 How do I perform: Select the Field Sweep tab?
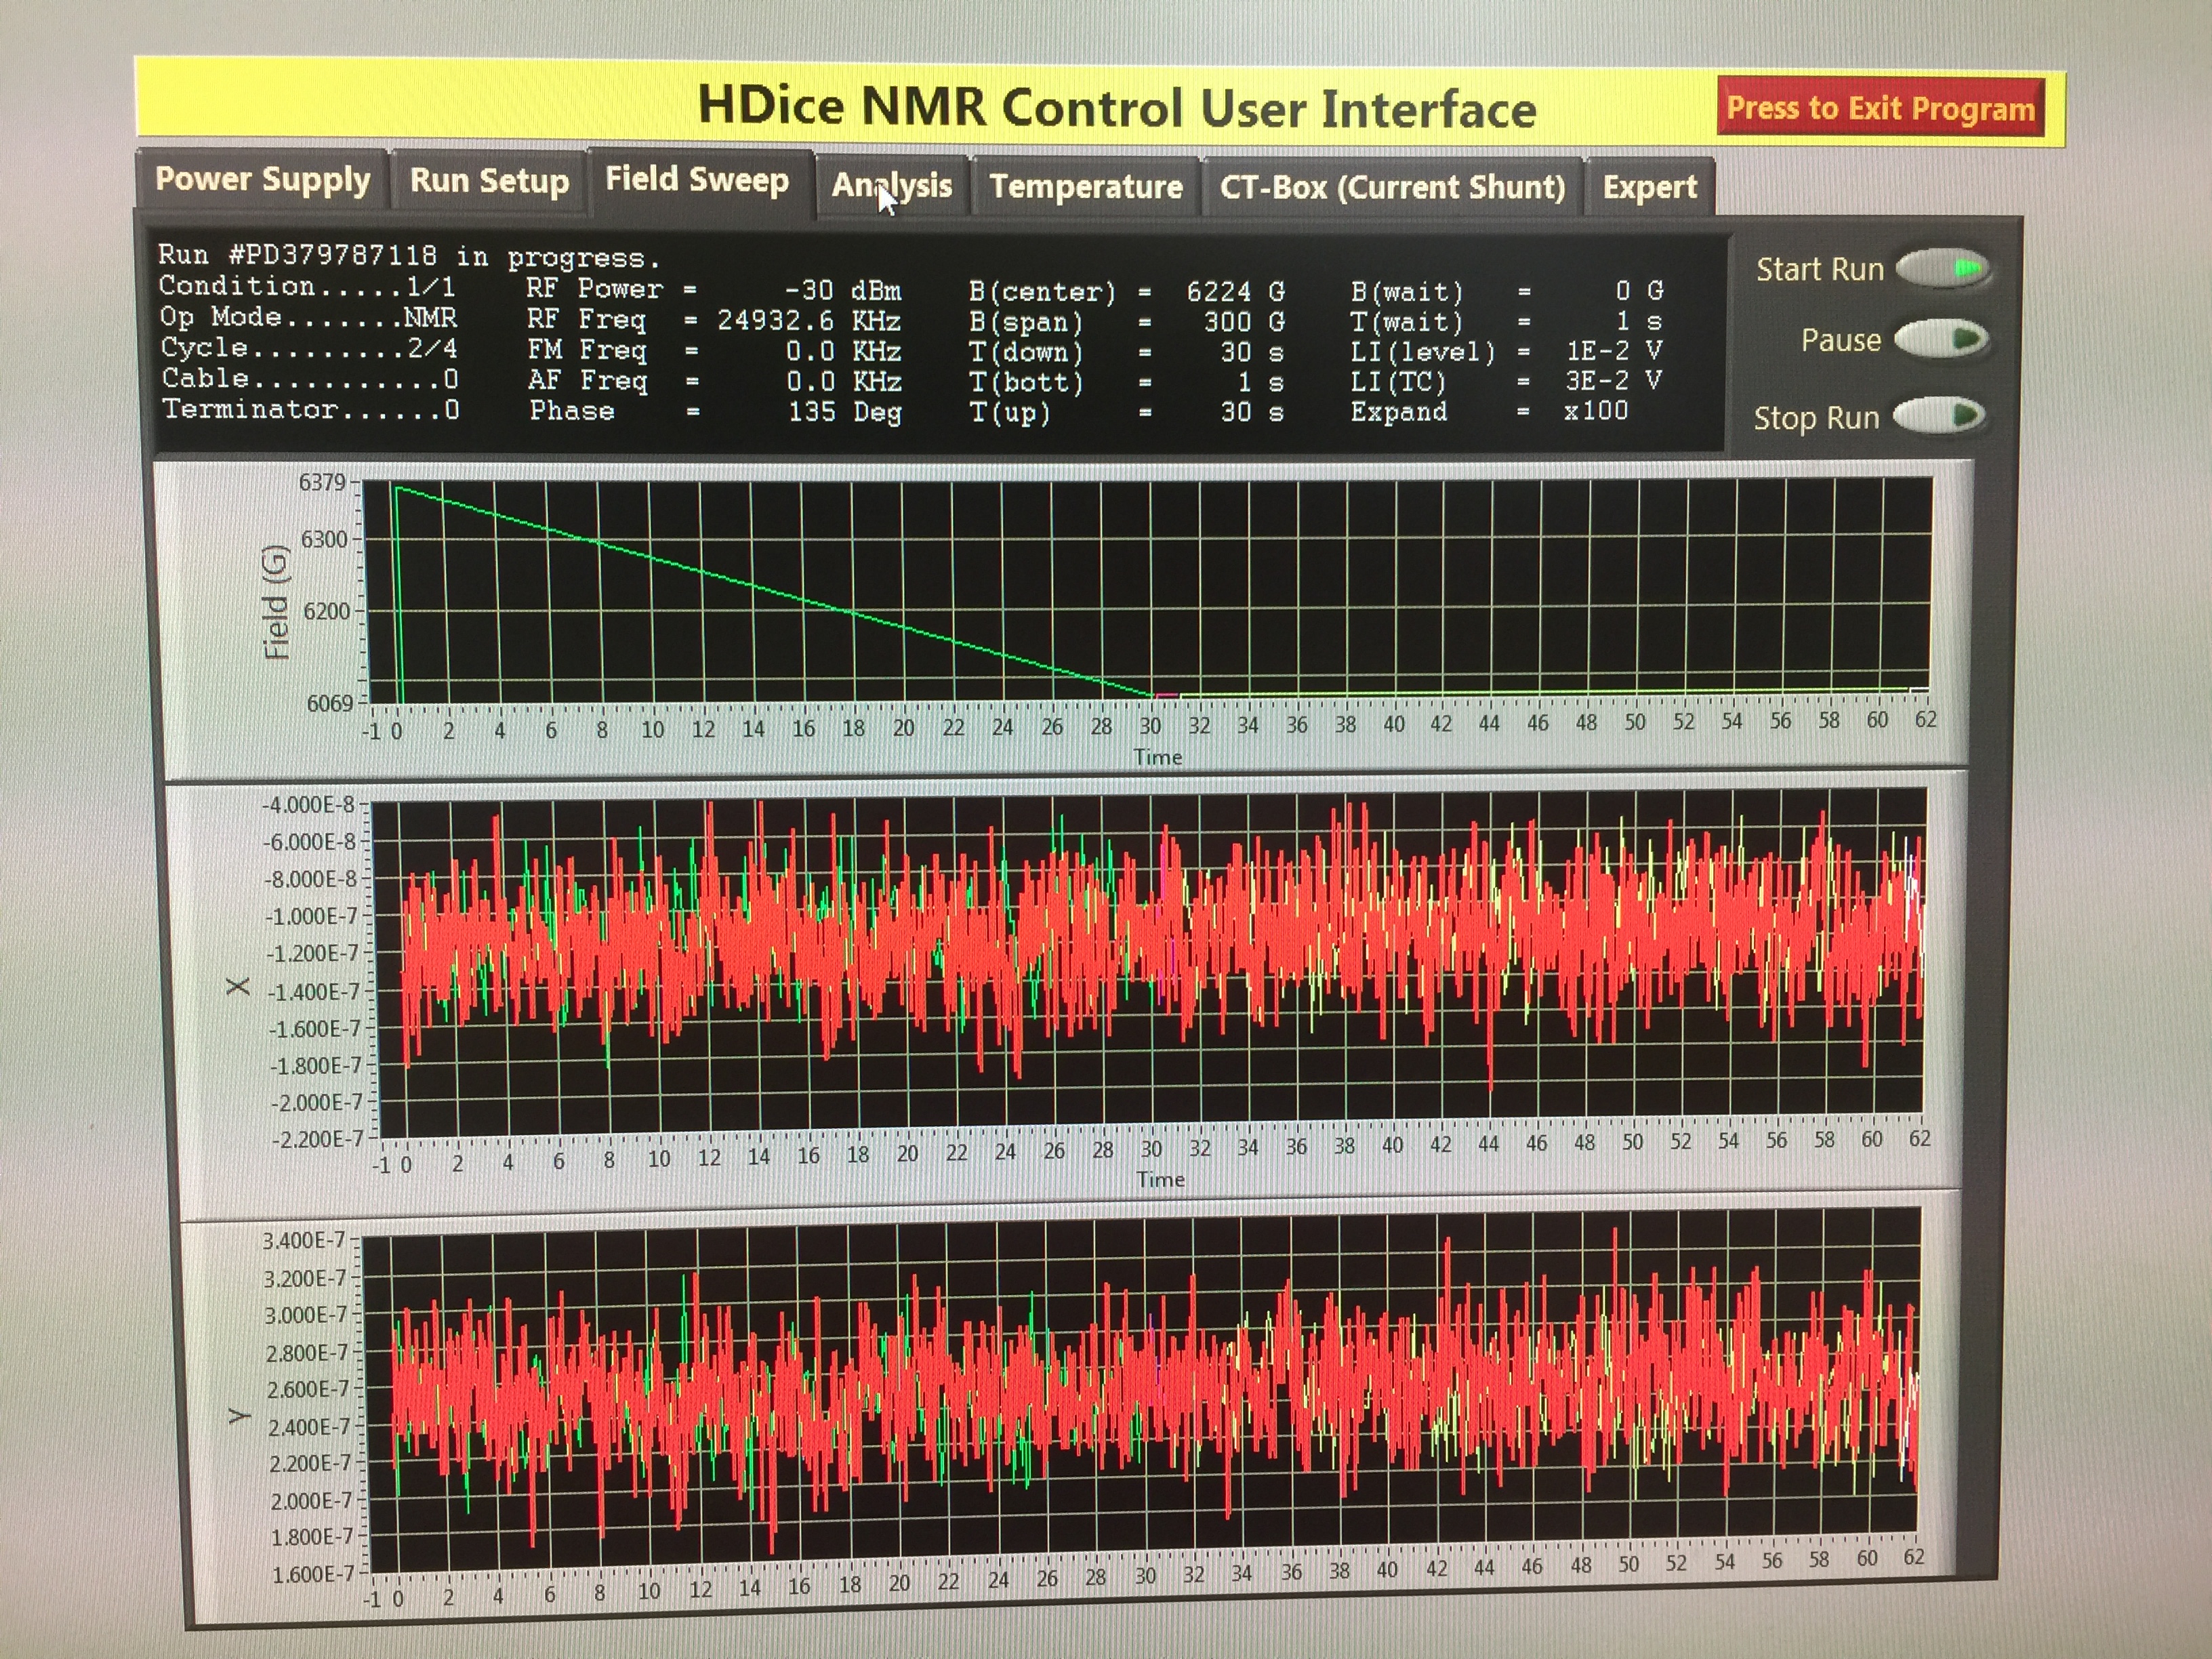click(x=697, y=180)
